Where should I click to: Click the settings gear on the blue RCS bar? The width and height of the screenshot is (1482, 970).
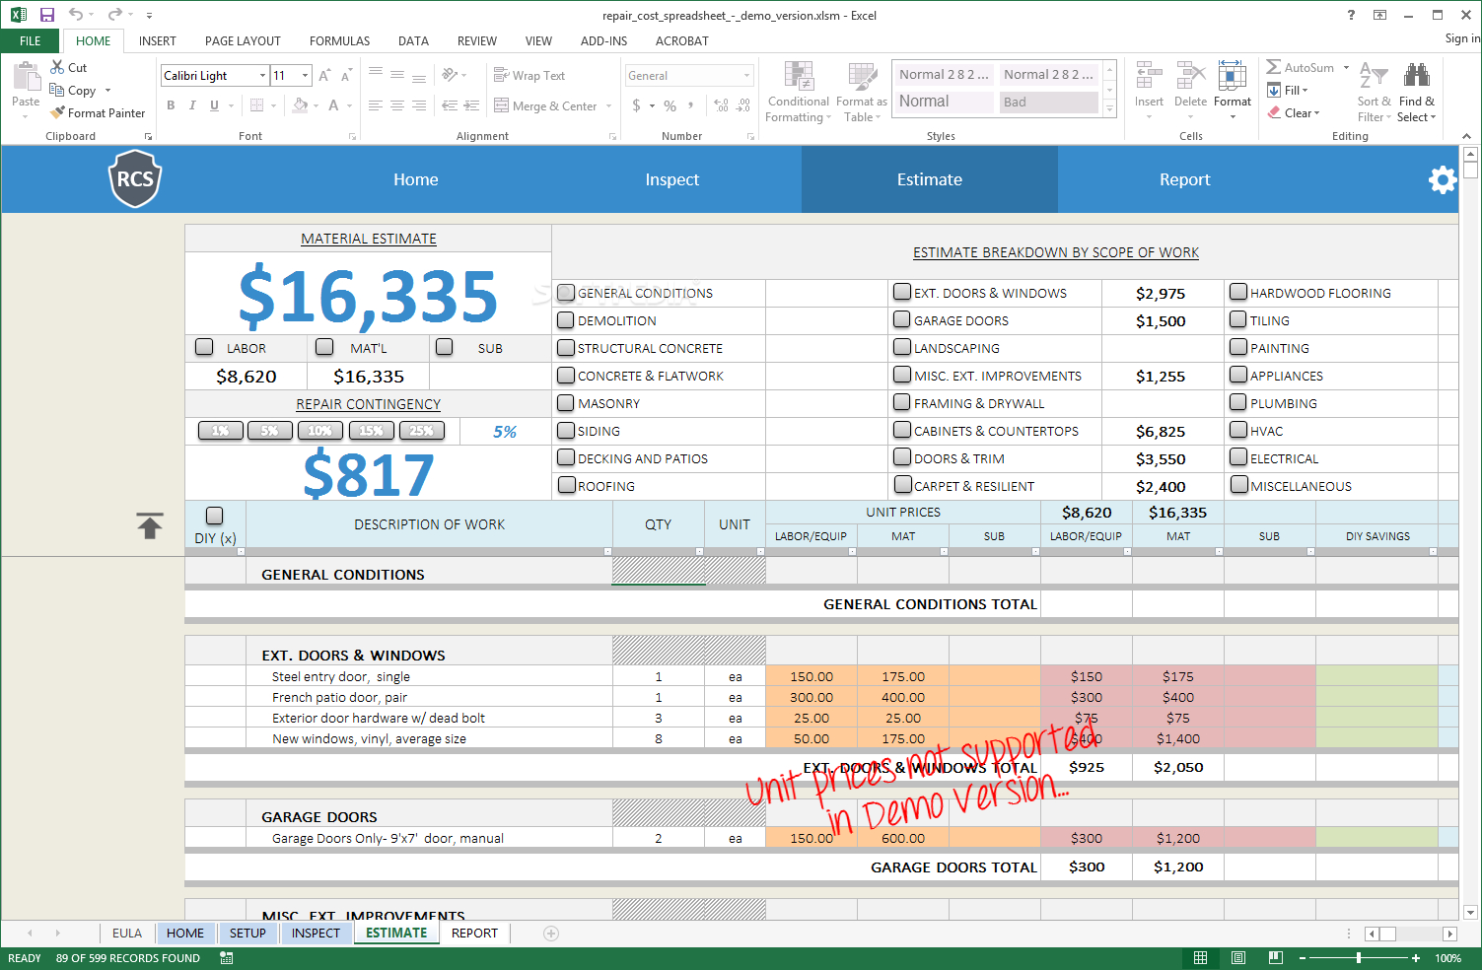click(1442, 180)
